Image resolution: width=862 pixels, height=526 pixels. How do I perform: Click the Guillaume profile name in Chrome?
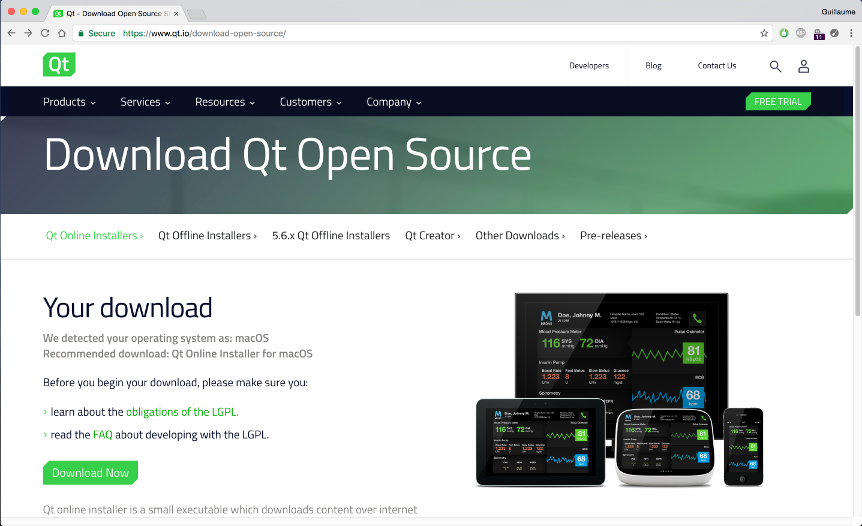838,12
